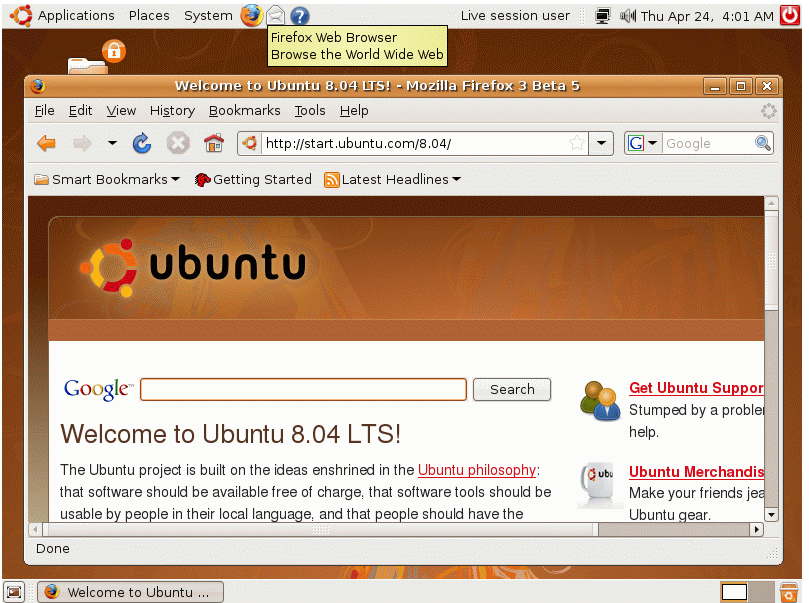Viewport: 809px width, 603px height.
Task: Click the scroll up arrow
Action: click(x=771, y=203)
